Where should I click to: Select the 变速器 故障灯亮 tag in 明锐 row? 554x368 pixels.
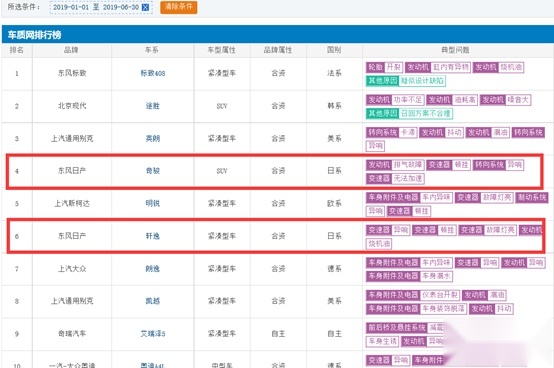tap(484, 197)
